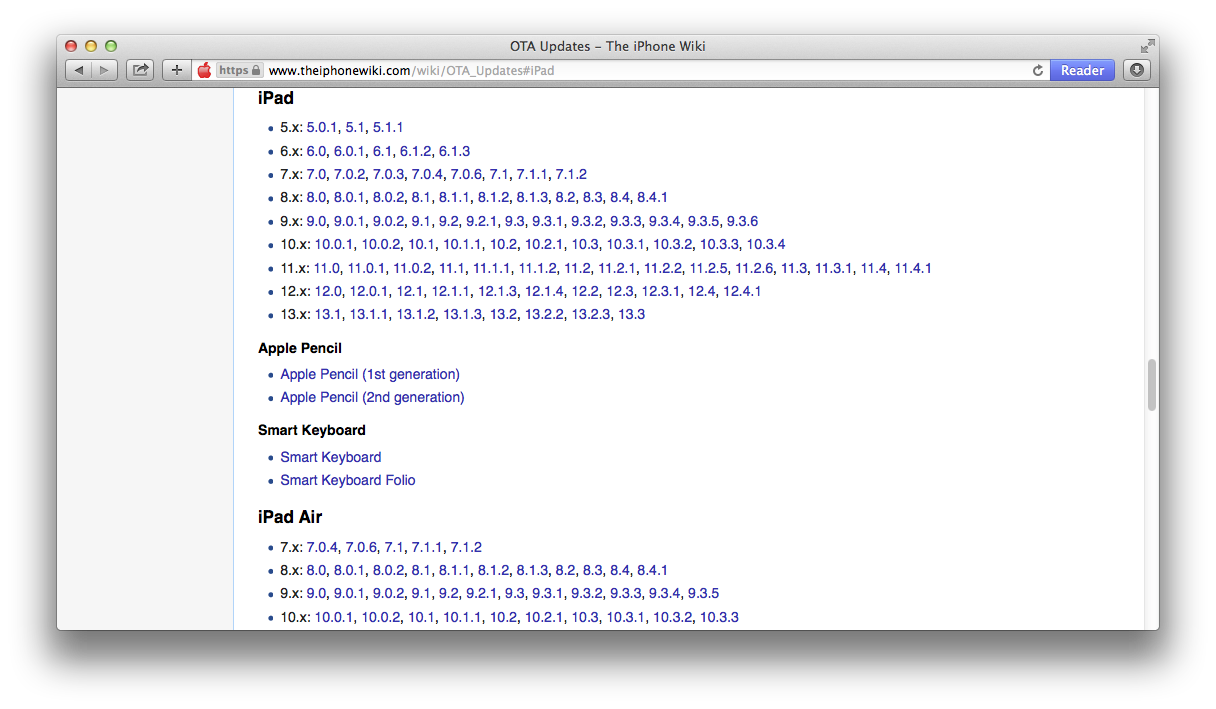Follow the 13.2.2 firmware link
Viewport: 1216px width, 709px height.
click(x=545, y=314)
